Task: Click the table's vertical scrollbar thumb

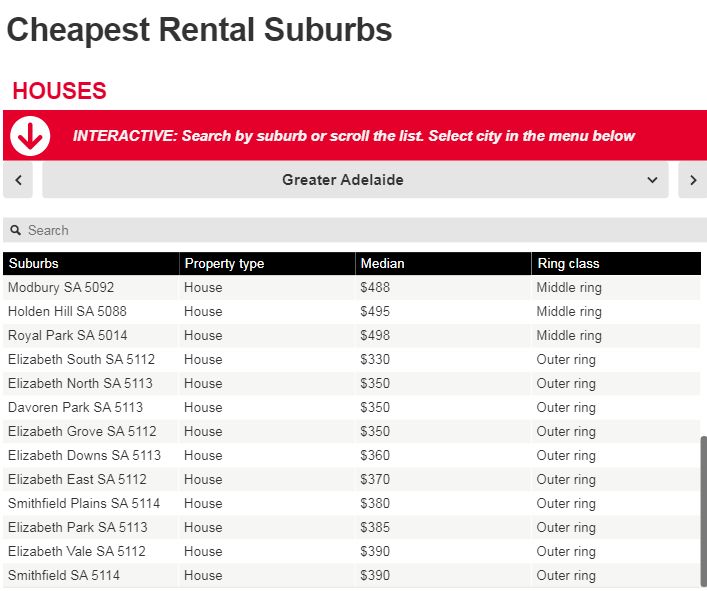Action: coord(703,510)
